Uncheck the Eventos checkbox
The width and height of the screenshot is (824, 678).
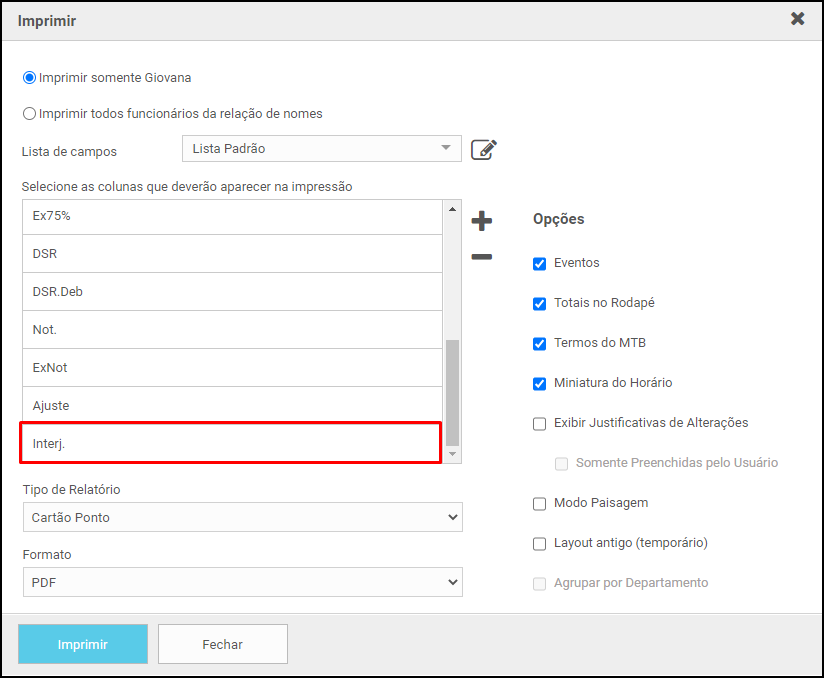[x=540, y=263]
